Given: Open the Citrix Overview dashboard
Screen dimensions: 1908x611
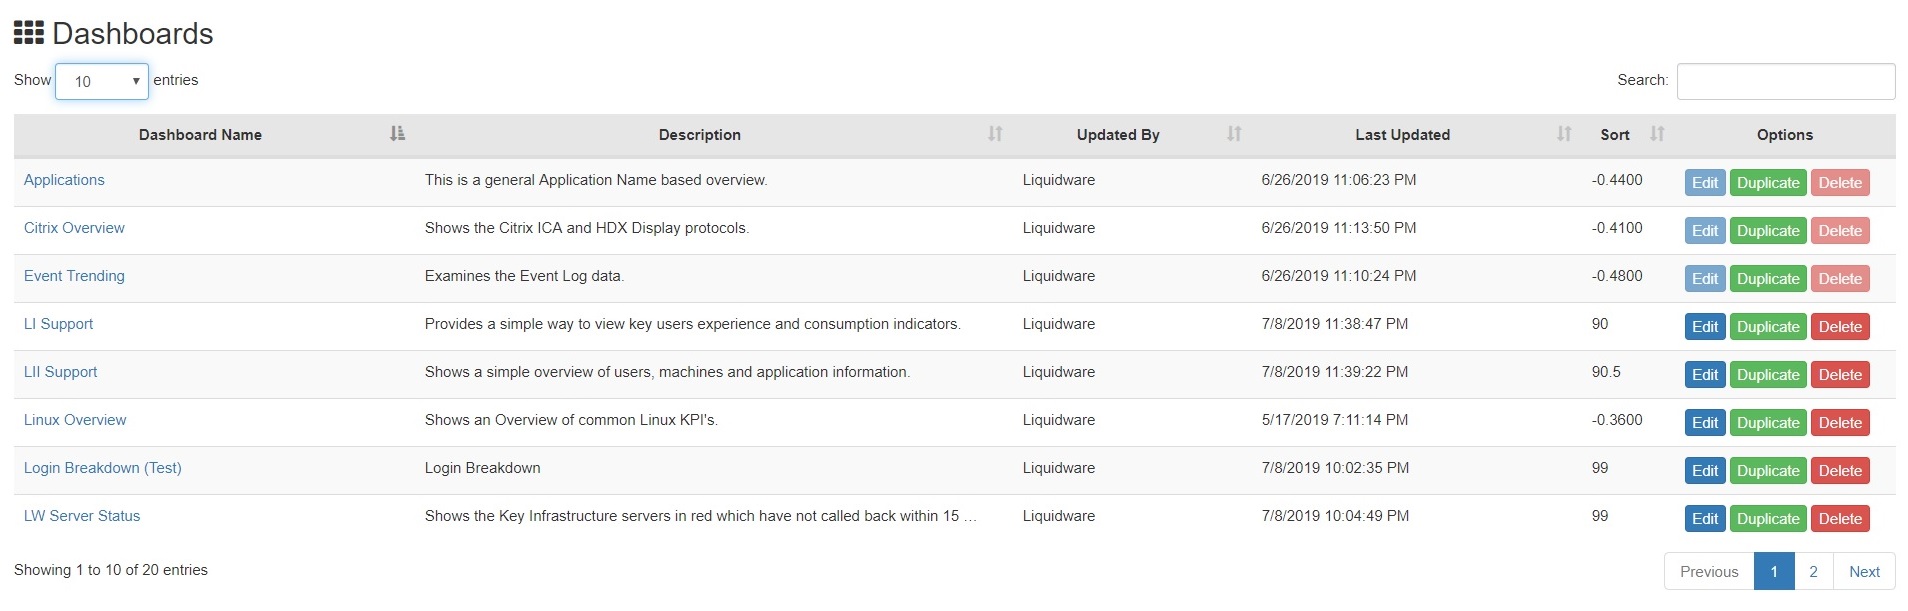Looking at the screenshot, I should pyautogui.click(x=74, y=228).
